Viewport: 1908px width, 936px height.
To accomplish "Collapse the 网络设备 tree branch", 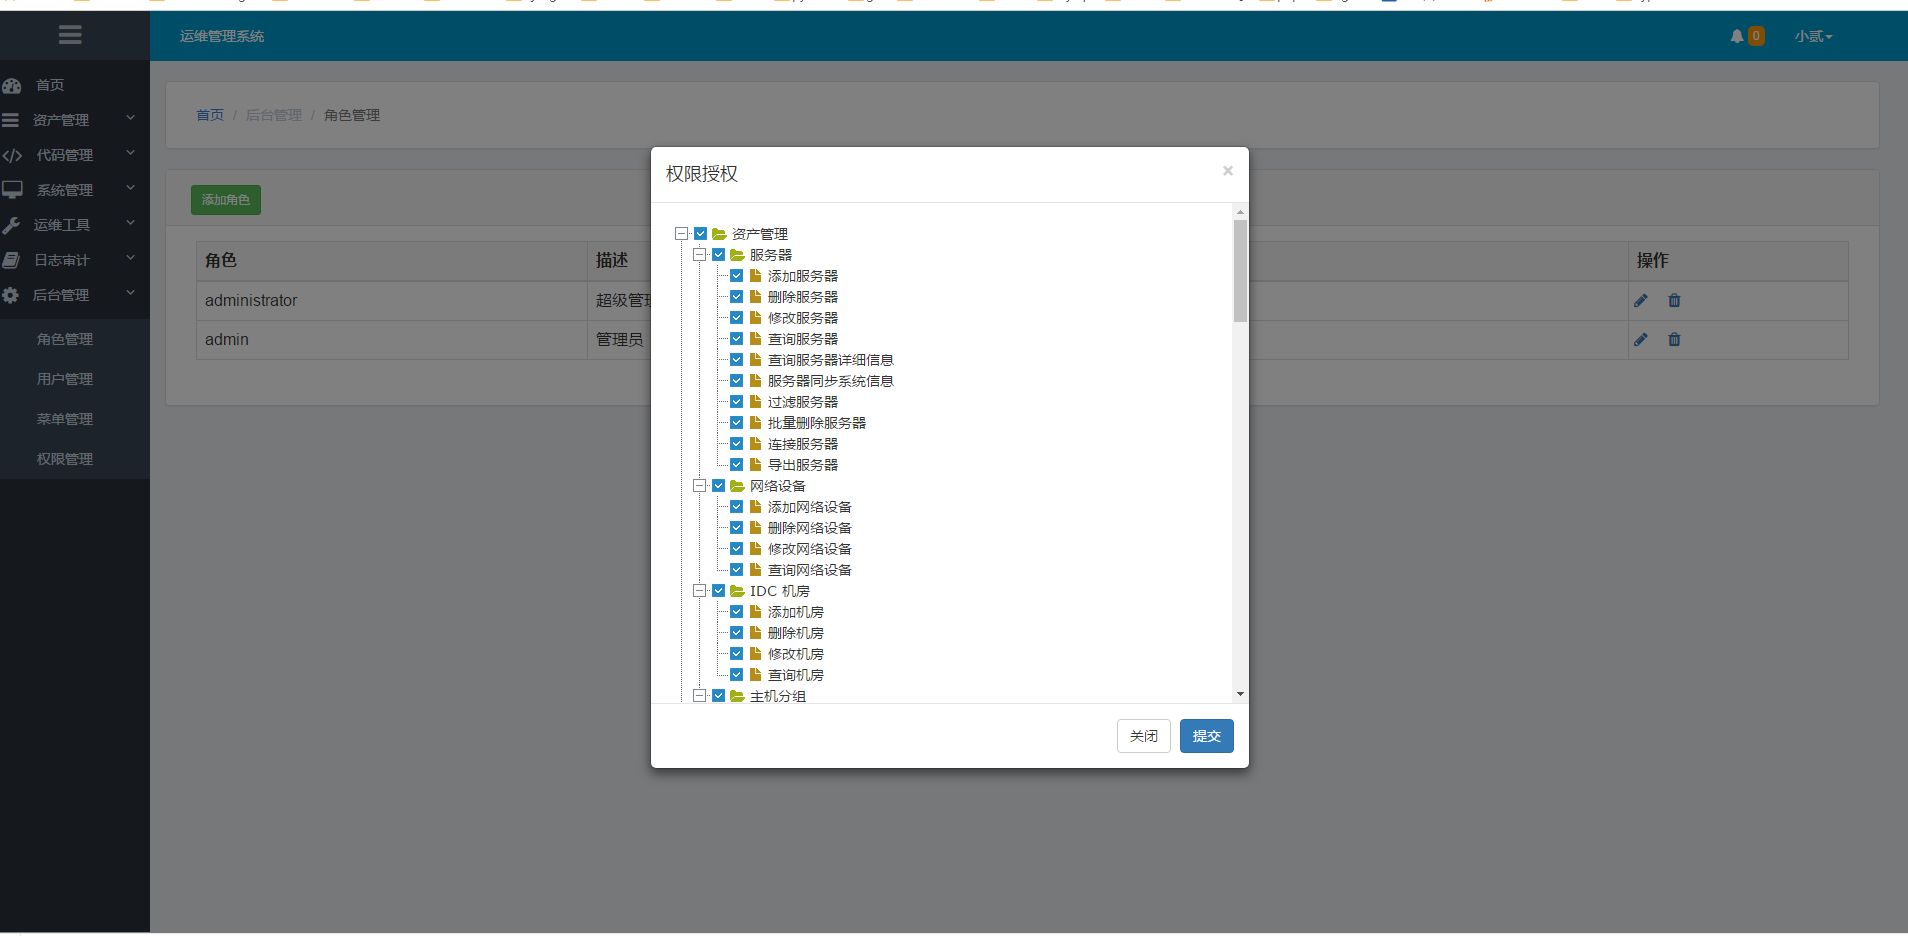I will click(x=699, y=486).
